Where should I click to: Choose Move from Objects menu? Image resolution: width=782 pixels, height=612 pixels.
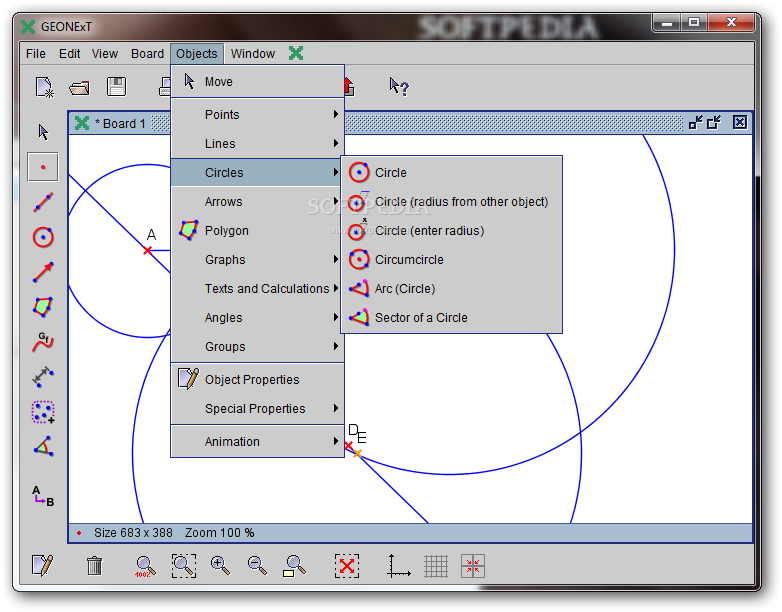tap(257, 81)
